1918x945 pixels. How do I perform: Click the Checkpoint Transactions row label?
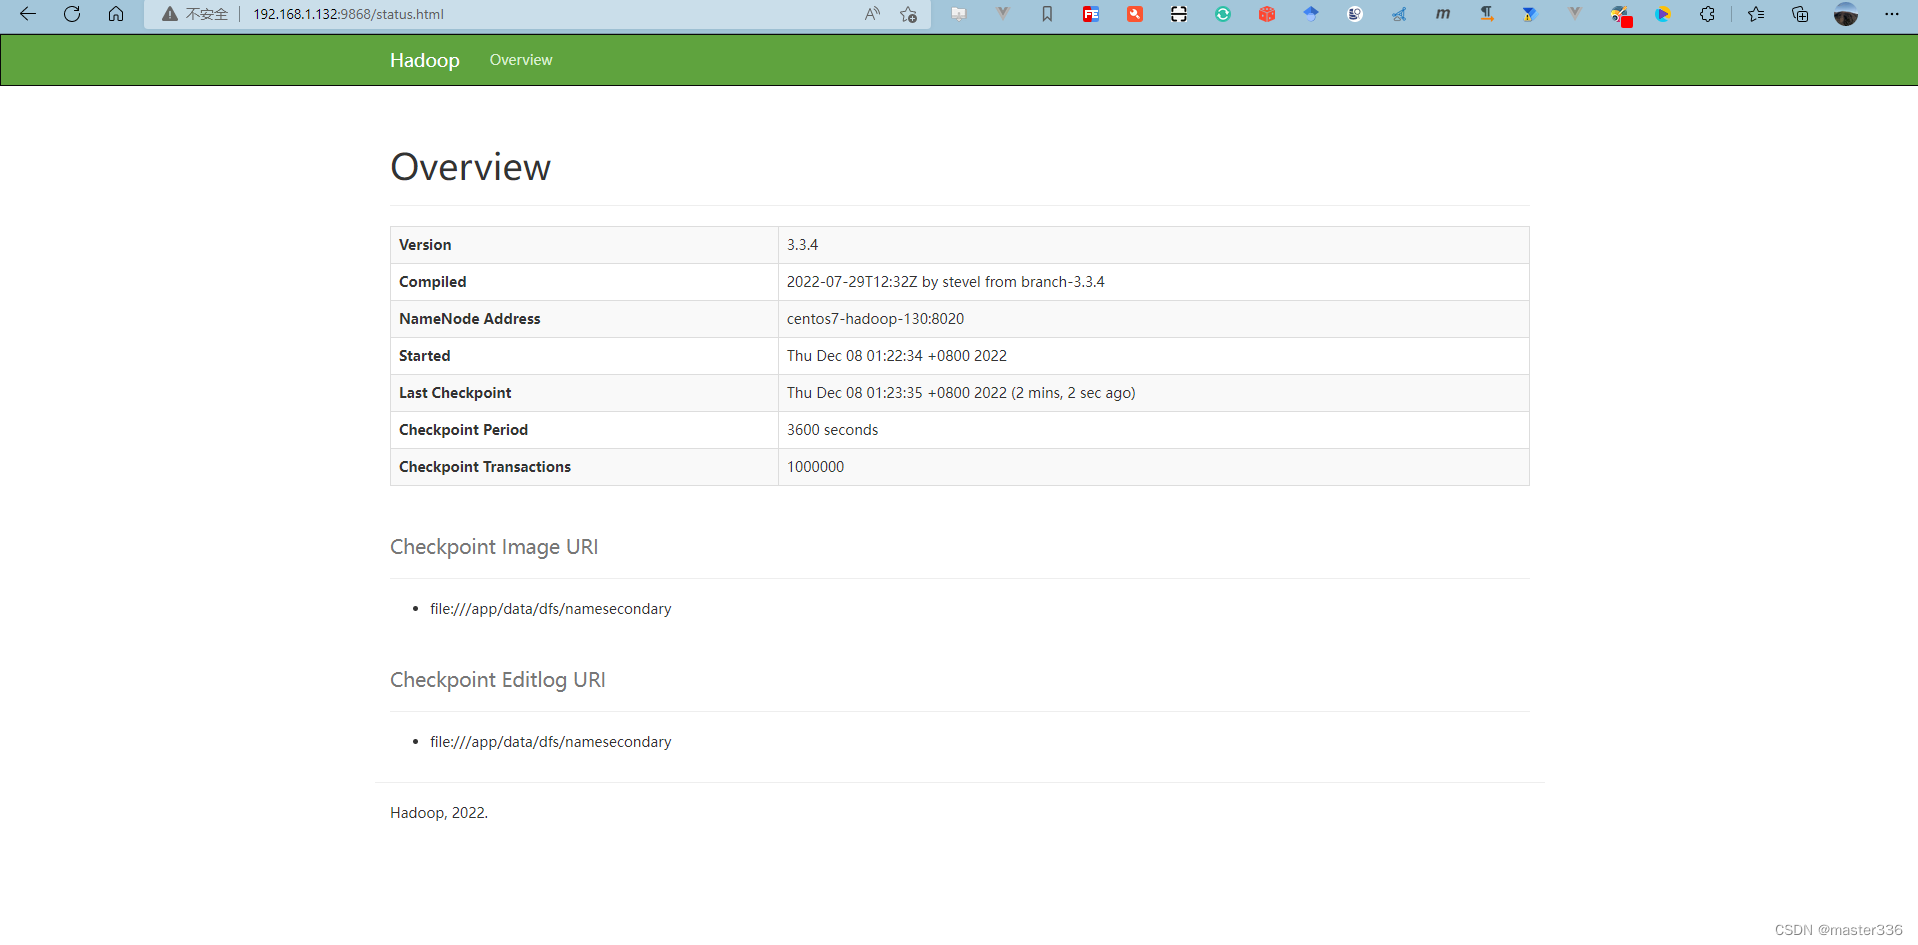pyautogui.click(x=485, y=467)
